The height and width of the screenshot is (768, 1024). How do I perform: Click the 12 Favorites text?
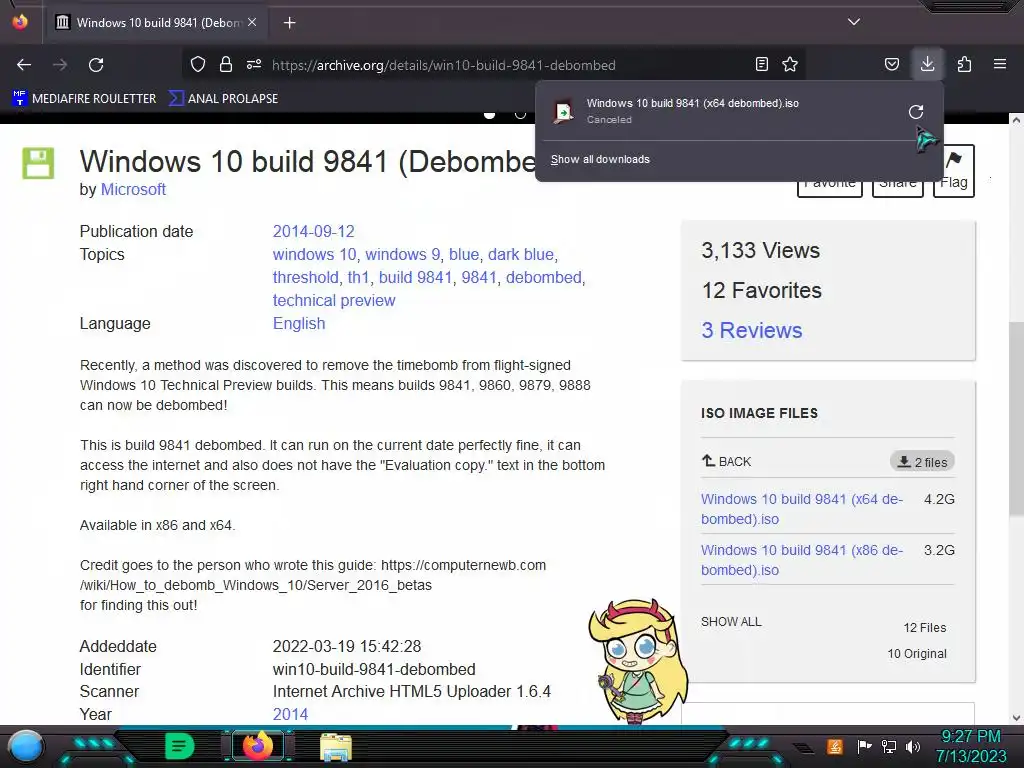pyautogui.click(x=761, y=291)
